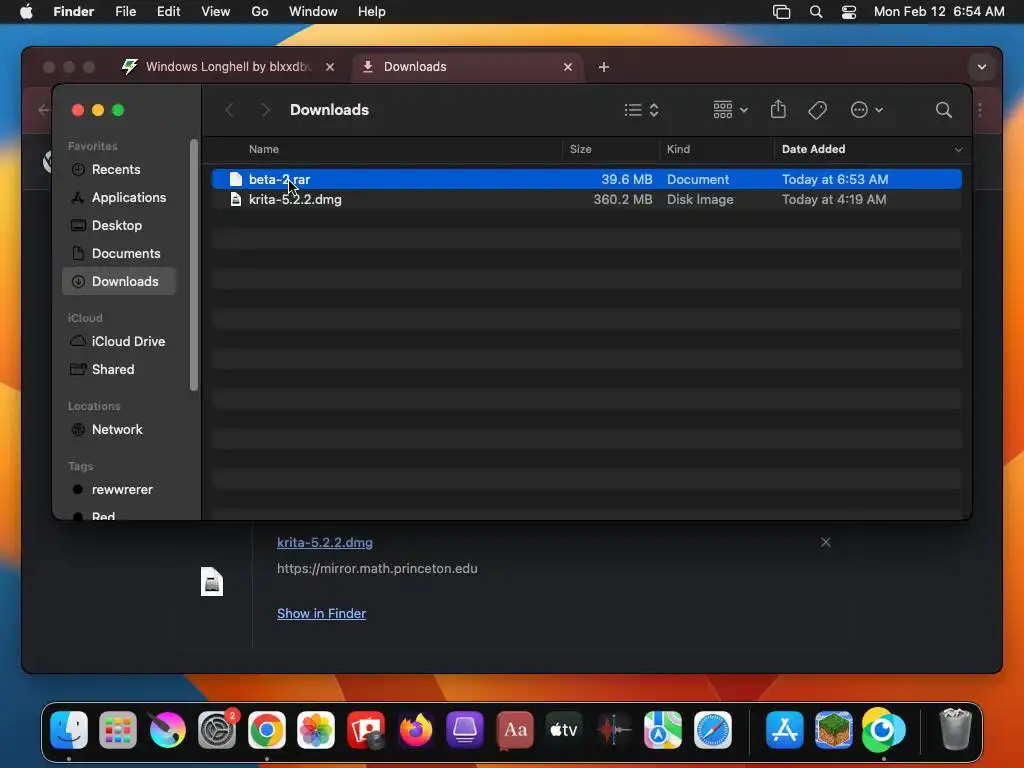Image resolution: width=1024 pixels, height=768 pixels.
Task: Open Launchpad from the Dock
Action: pos(118,729)
